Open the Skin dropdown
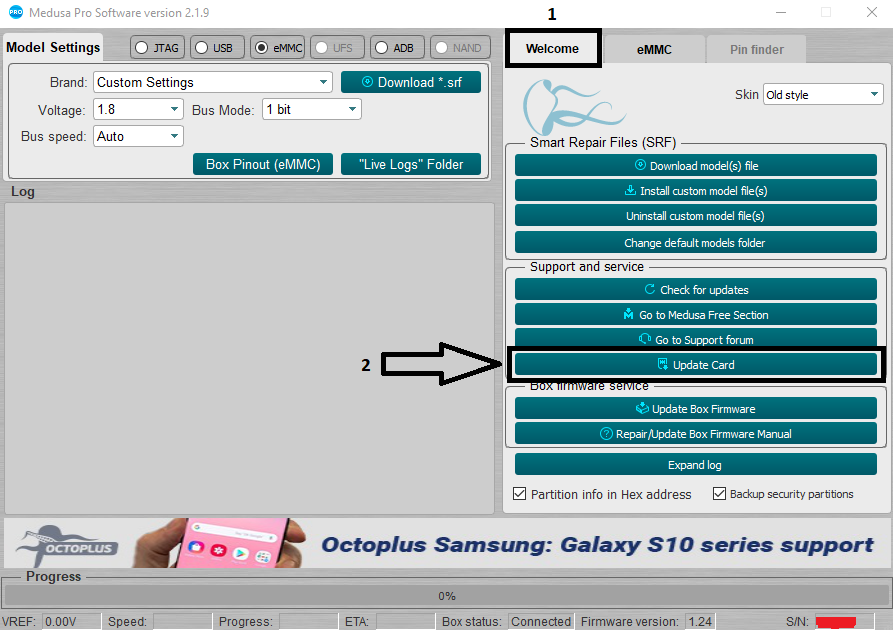 (823, 95)
